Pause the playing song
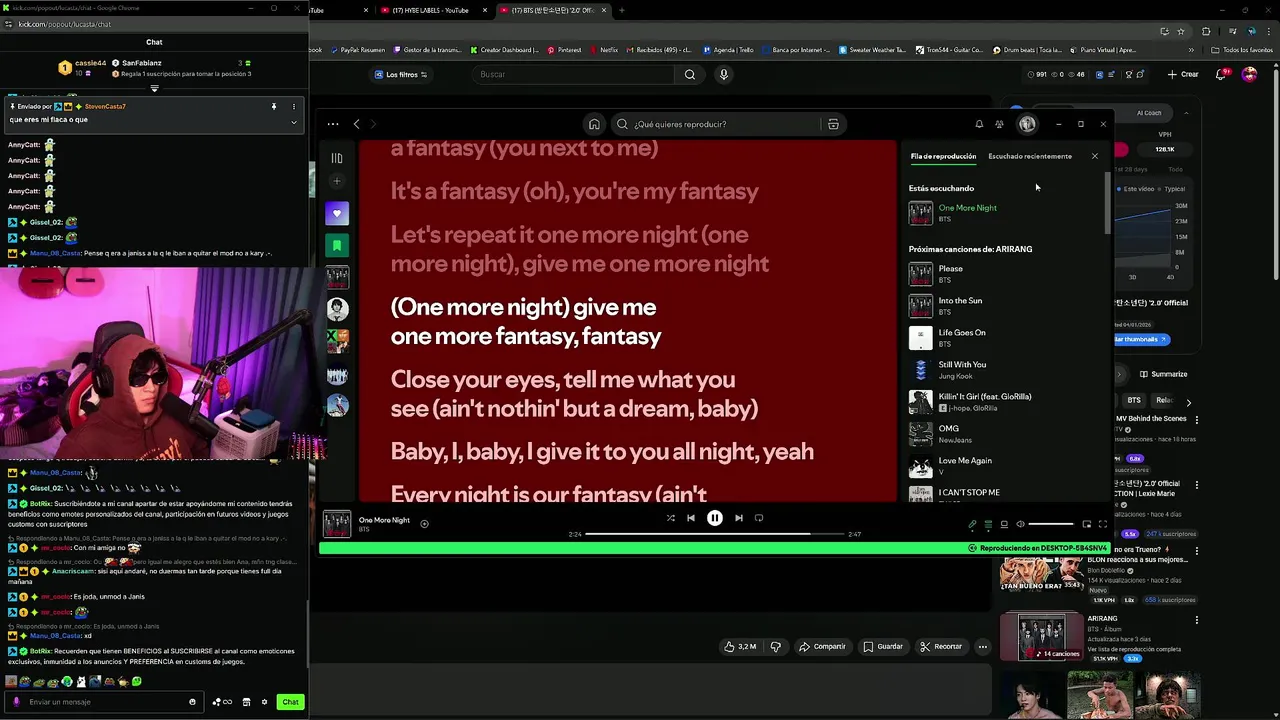The height and width of the screenshot is (720, 1280). [715, 518]
